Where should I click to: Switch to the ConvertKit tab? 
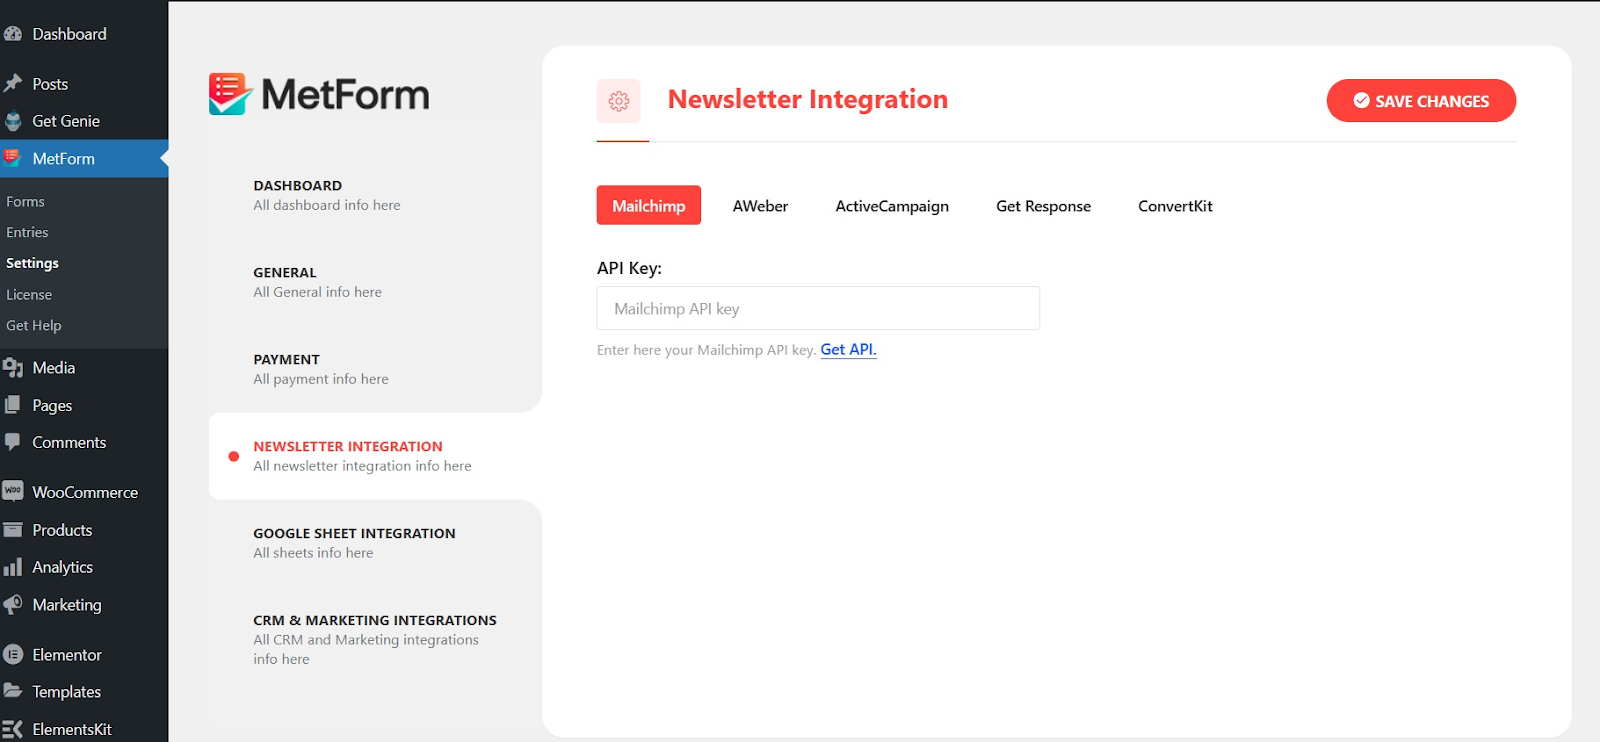(x=1175, y=205)
